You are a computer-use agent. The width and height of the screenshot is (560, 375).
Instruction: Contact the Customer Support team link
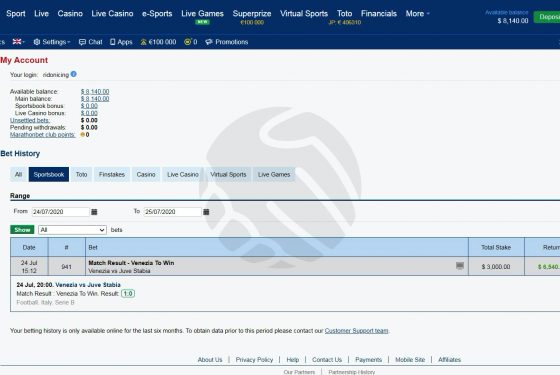pyautogui.click(x=356, y=331)
